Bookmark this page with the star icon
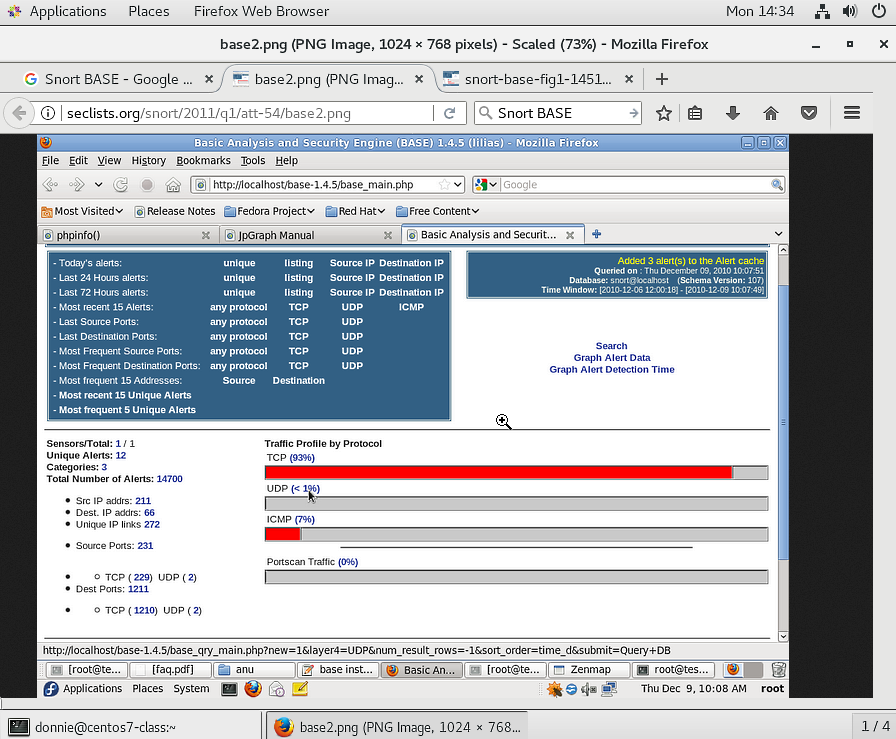Viewport: 896px width, 739px height. coord(663,113)
